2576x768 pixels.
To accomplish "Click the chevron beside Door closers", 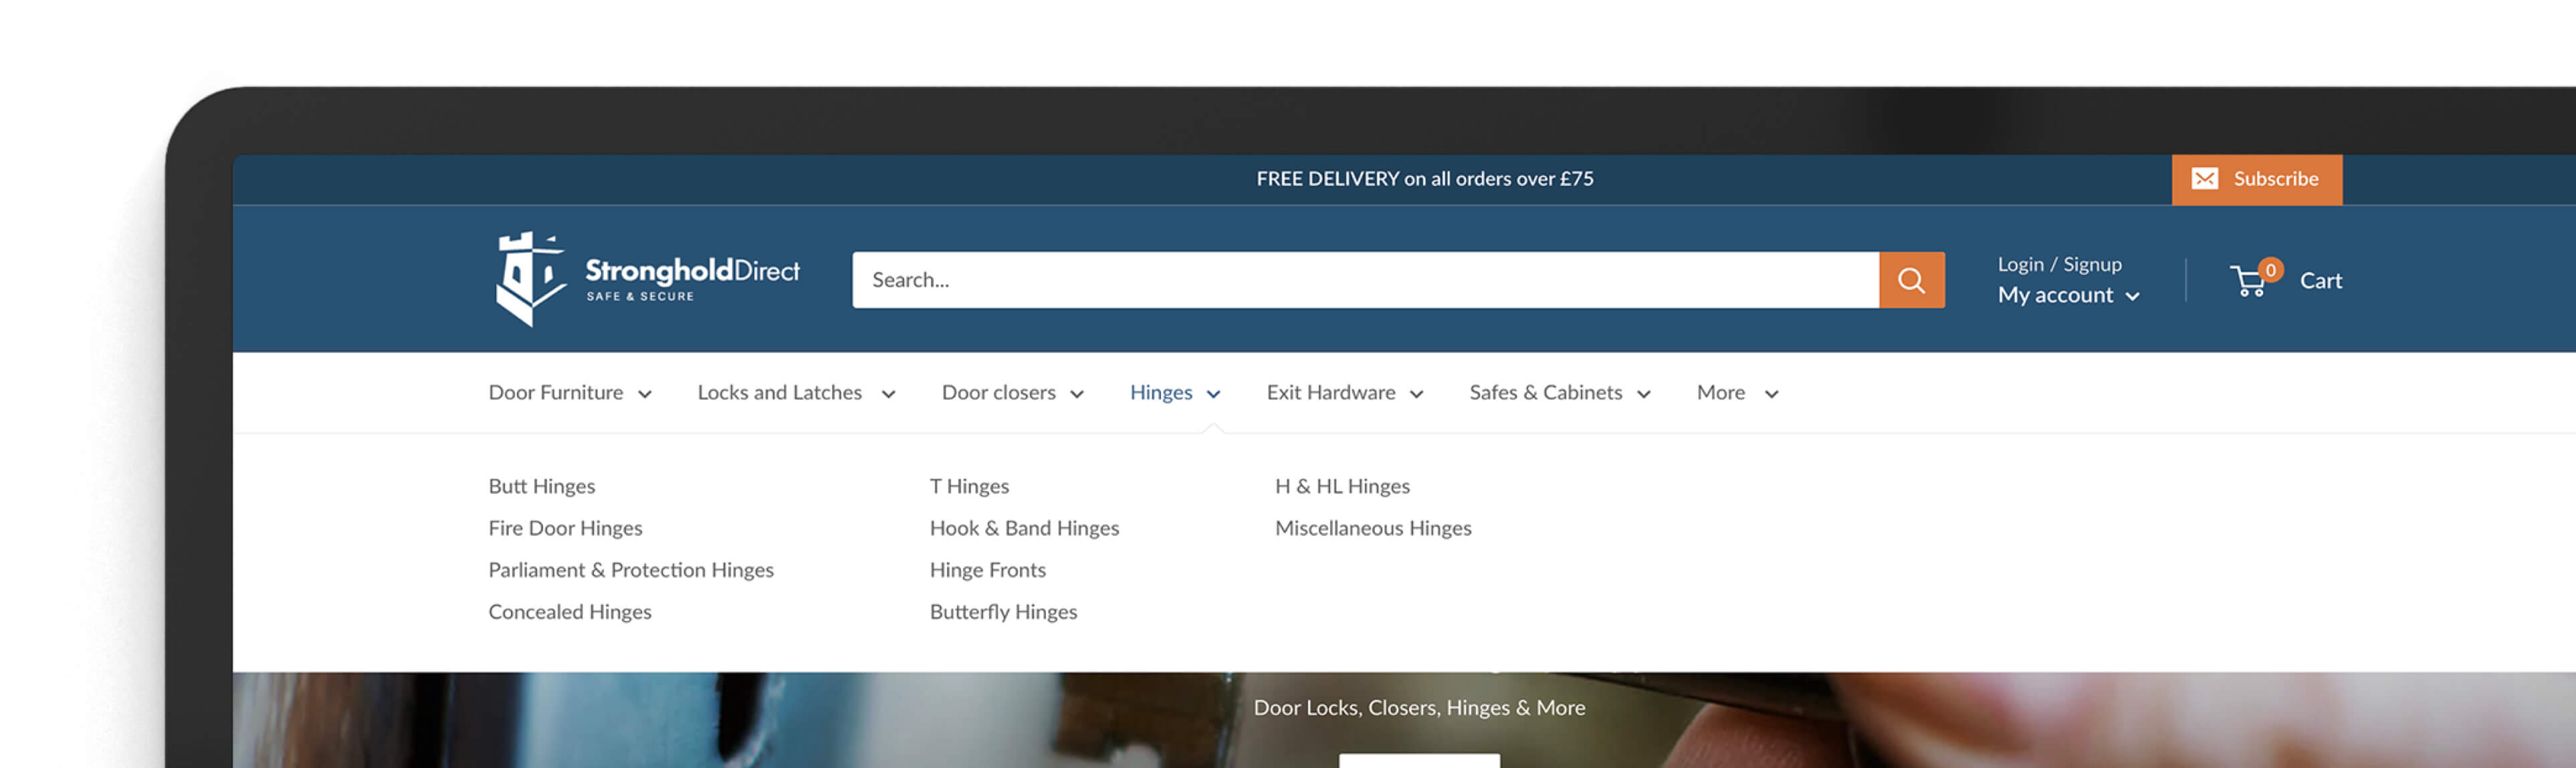I will [1077, 395].
